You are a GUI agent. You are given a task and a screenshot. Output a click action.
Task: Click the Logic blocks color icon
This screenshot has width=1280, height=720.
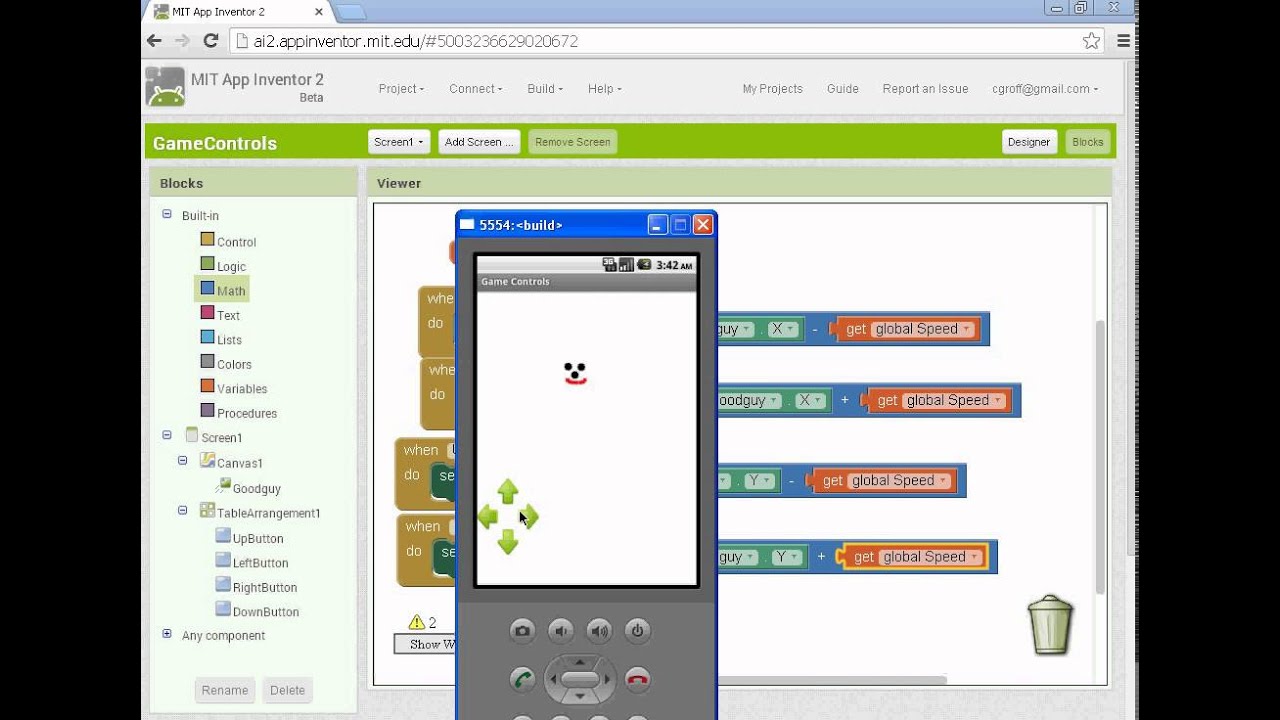pyautogui.click(x=207, y=264)
